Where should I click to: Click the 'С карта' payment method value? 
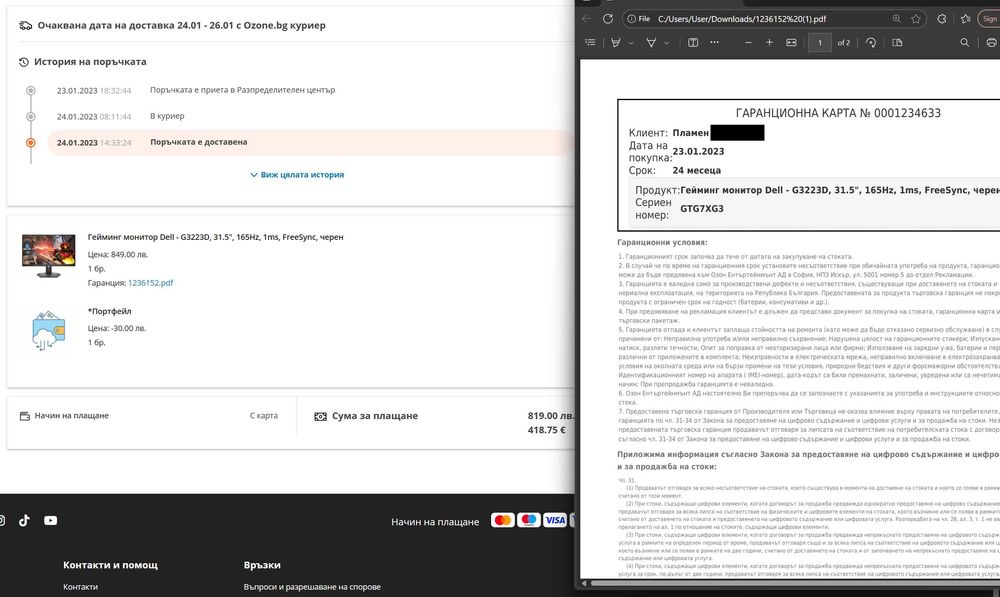click(263, 415)
